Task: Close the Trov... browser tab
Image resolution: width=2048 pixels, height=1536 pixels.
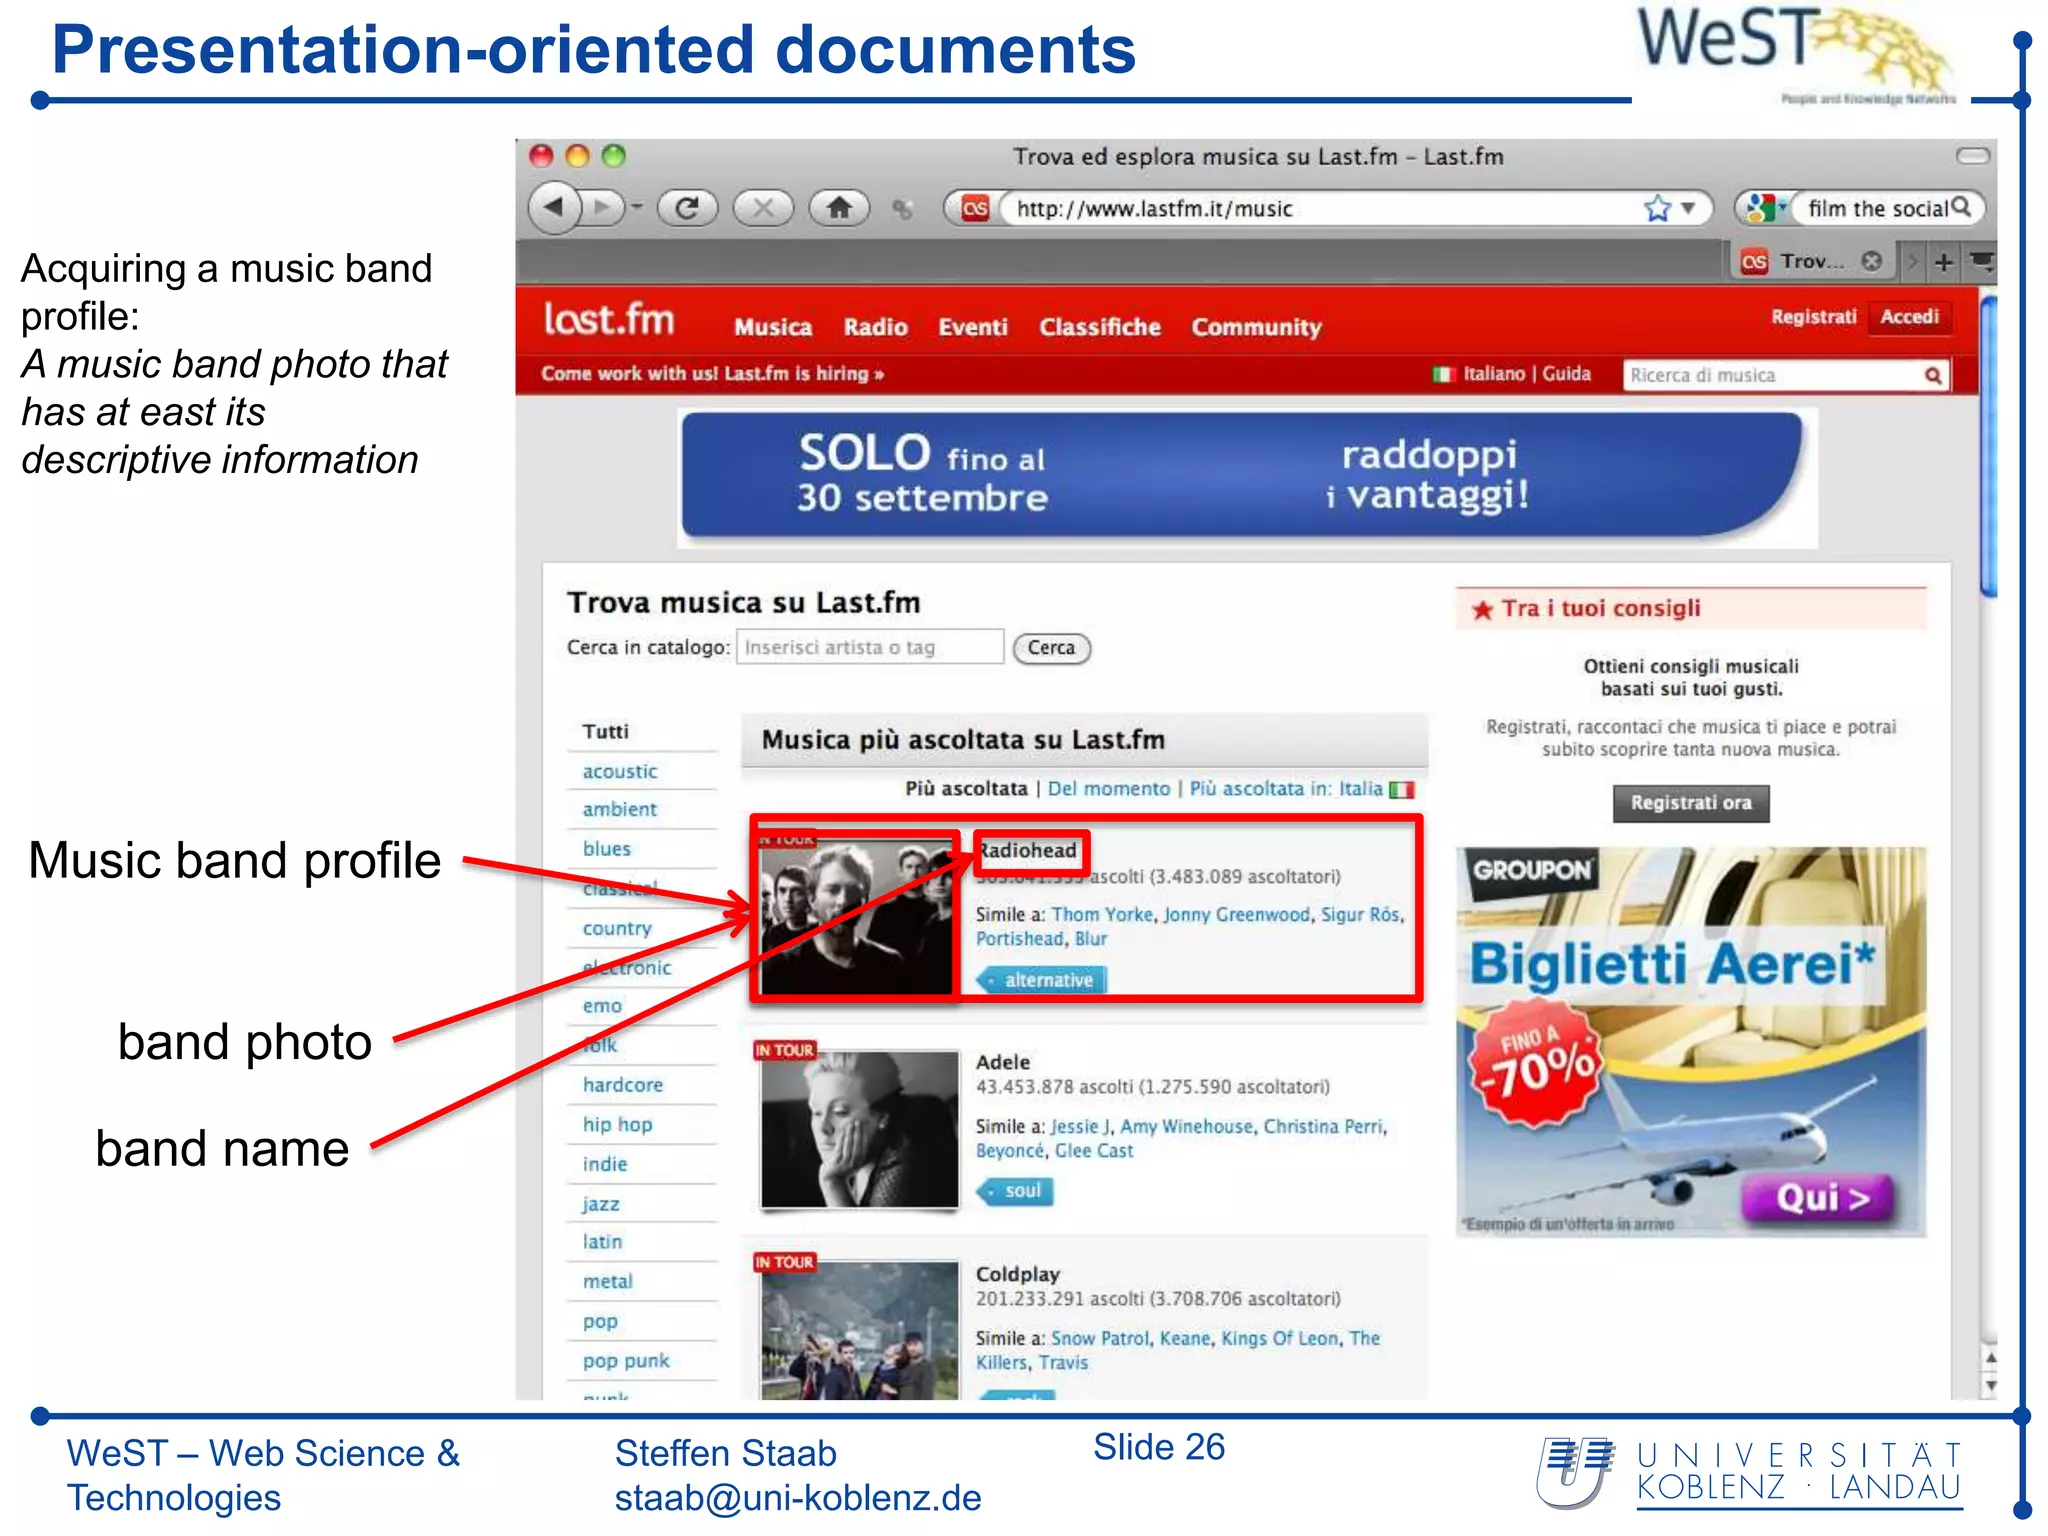Action: point(1871,261)
